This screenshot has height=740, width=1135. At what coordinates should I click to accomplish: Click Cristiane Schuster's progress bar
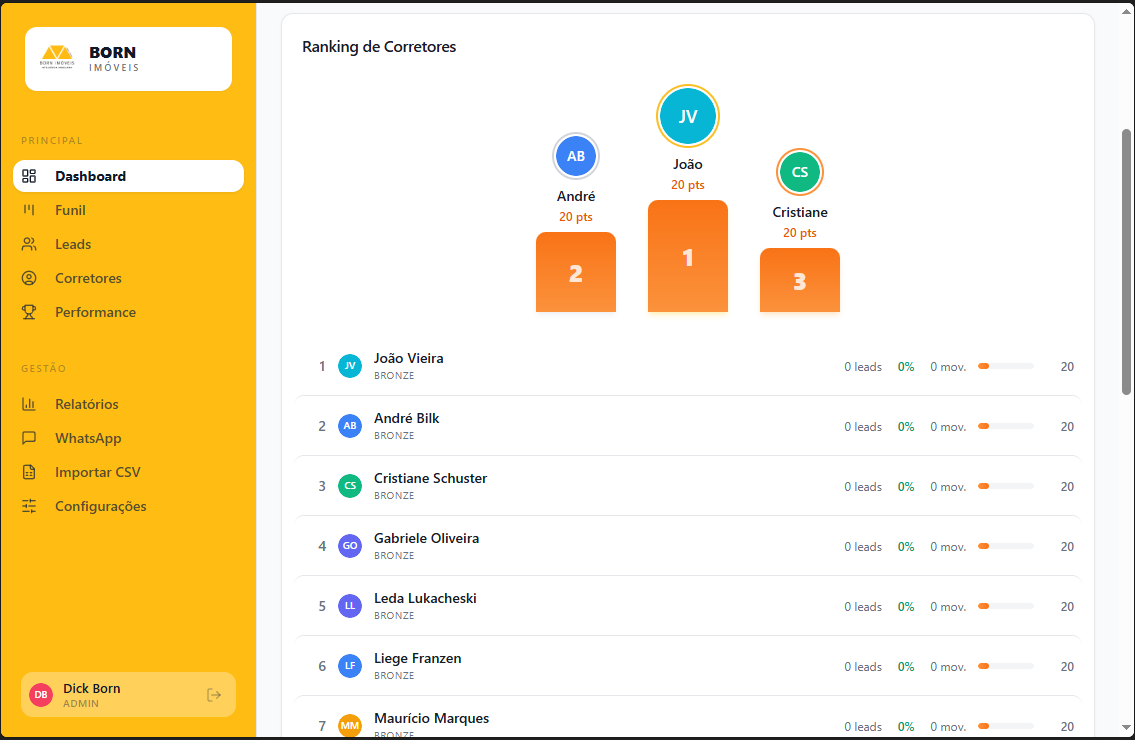click(1007, 486)
